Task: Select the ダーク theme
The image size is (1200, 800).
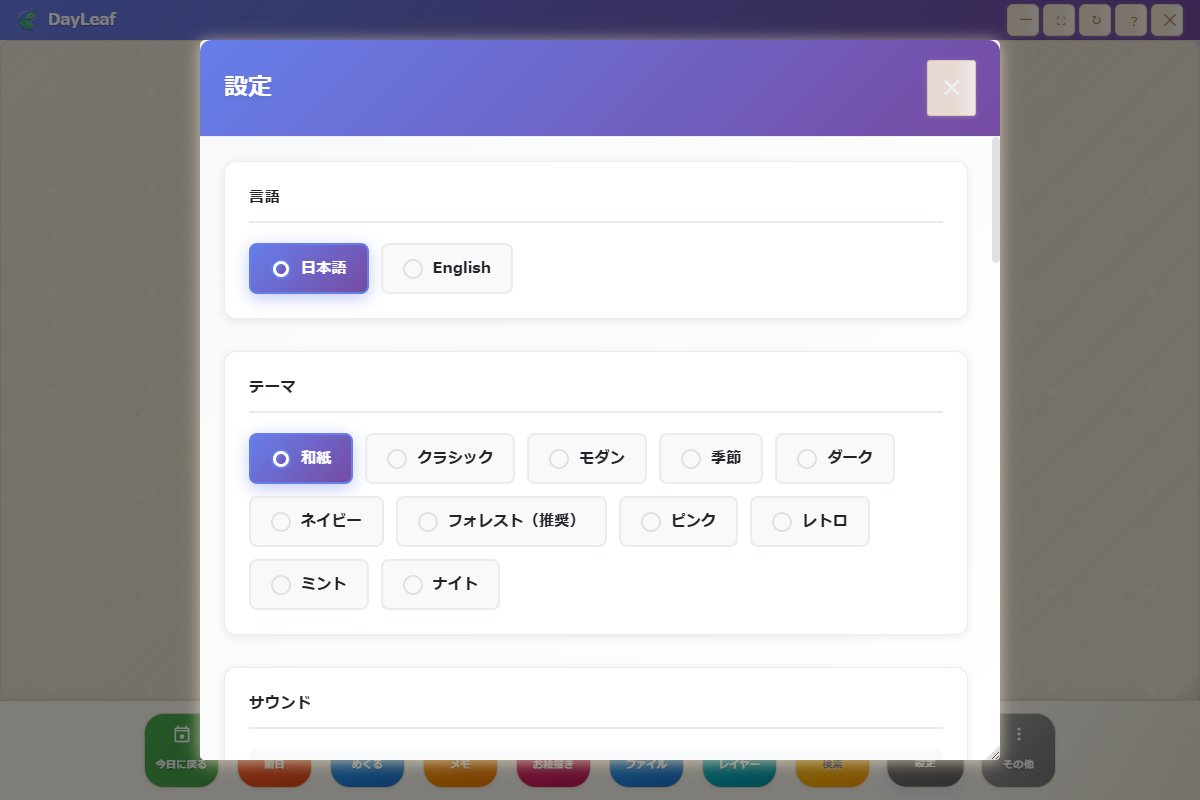Action: (x=834, y=458)
